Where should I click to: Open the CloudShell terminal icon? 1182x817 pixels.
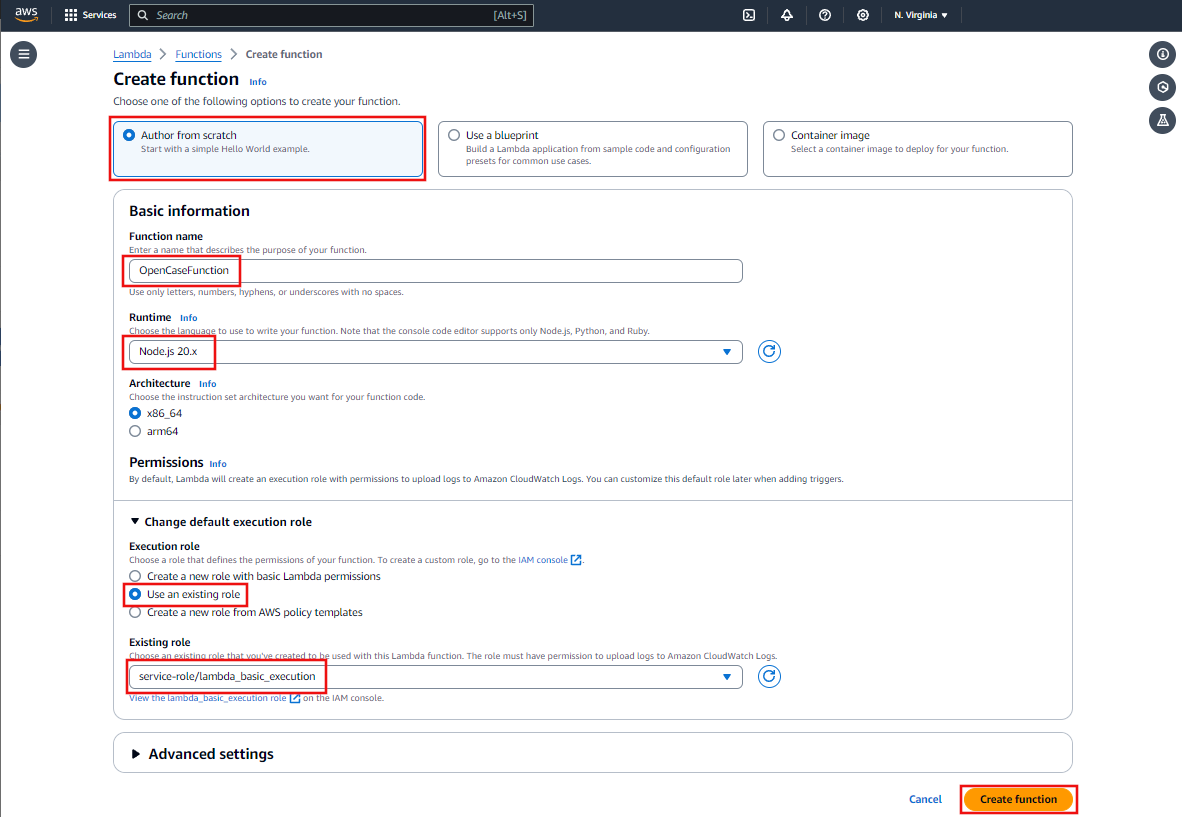pyautogui.click(x=748, y=15)
